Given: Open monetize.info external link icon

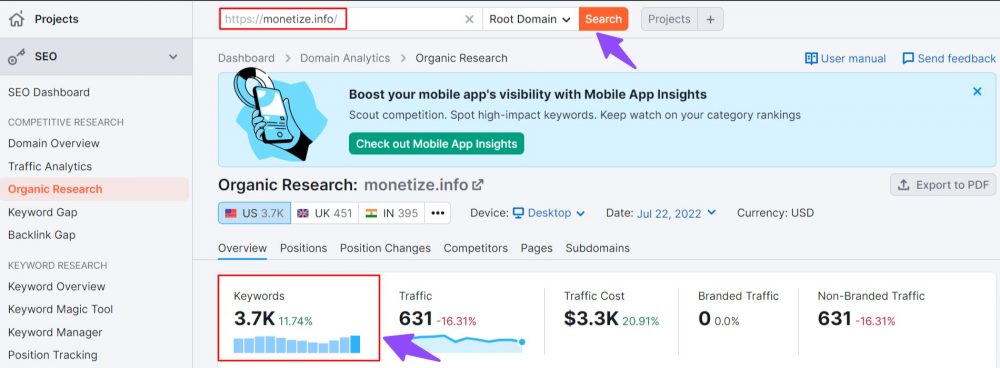Looking at the screenshot, I should click(x=477, y=185).
